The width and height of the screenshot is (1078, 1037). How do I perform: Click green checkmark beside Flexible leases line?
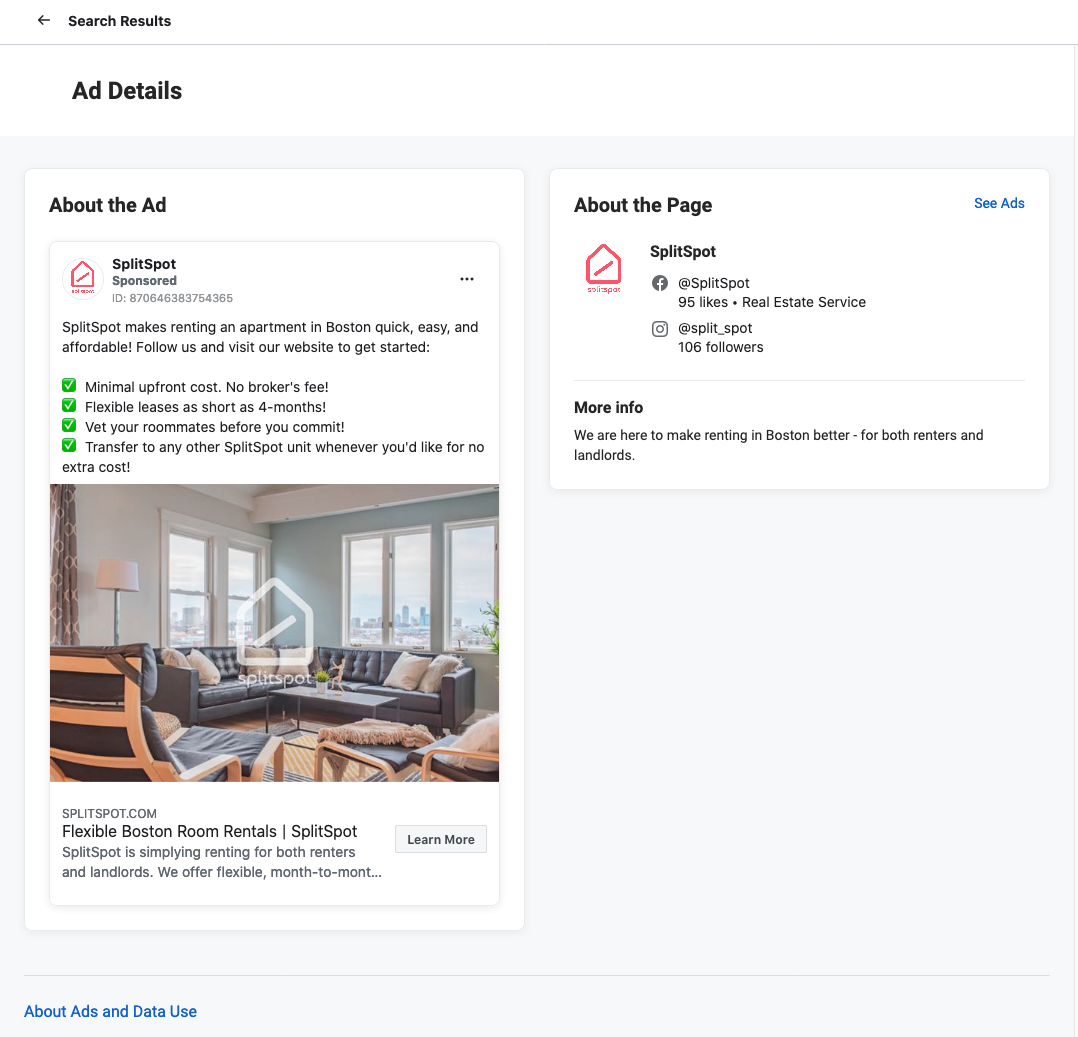tap(69, 406)
